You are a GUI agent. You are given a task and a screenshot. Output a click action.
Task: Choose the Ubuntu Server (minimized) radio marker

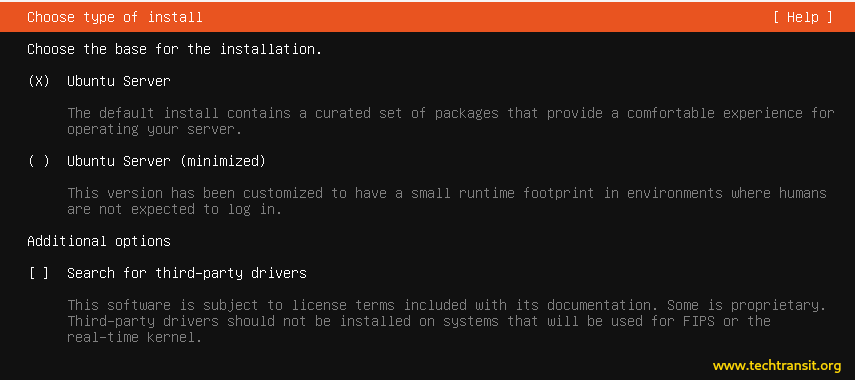(39, 161)
